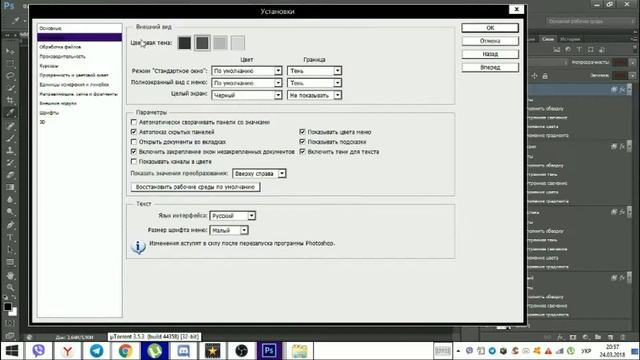Uncheck 'Показывать подсказки'

pos(302,142)
